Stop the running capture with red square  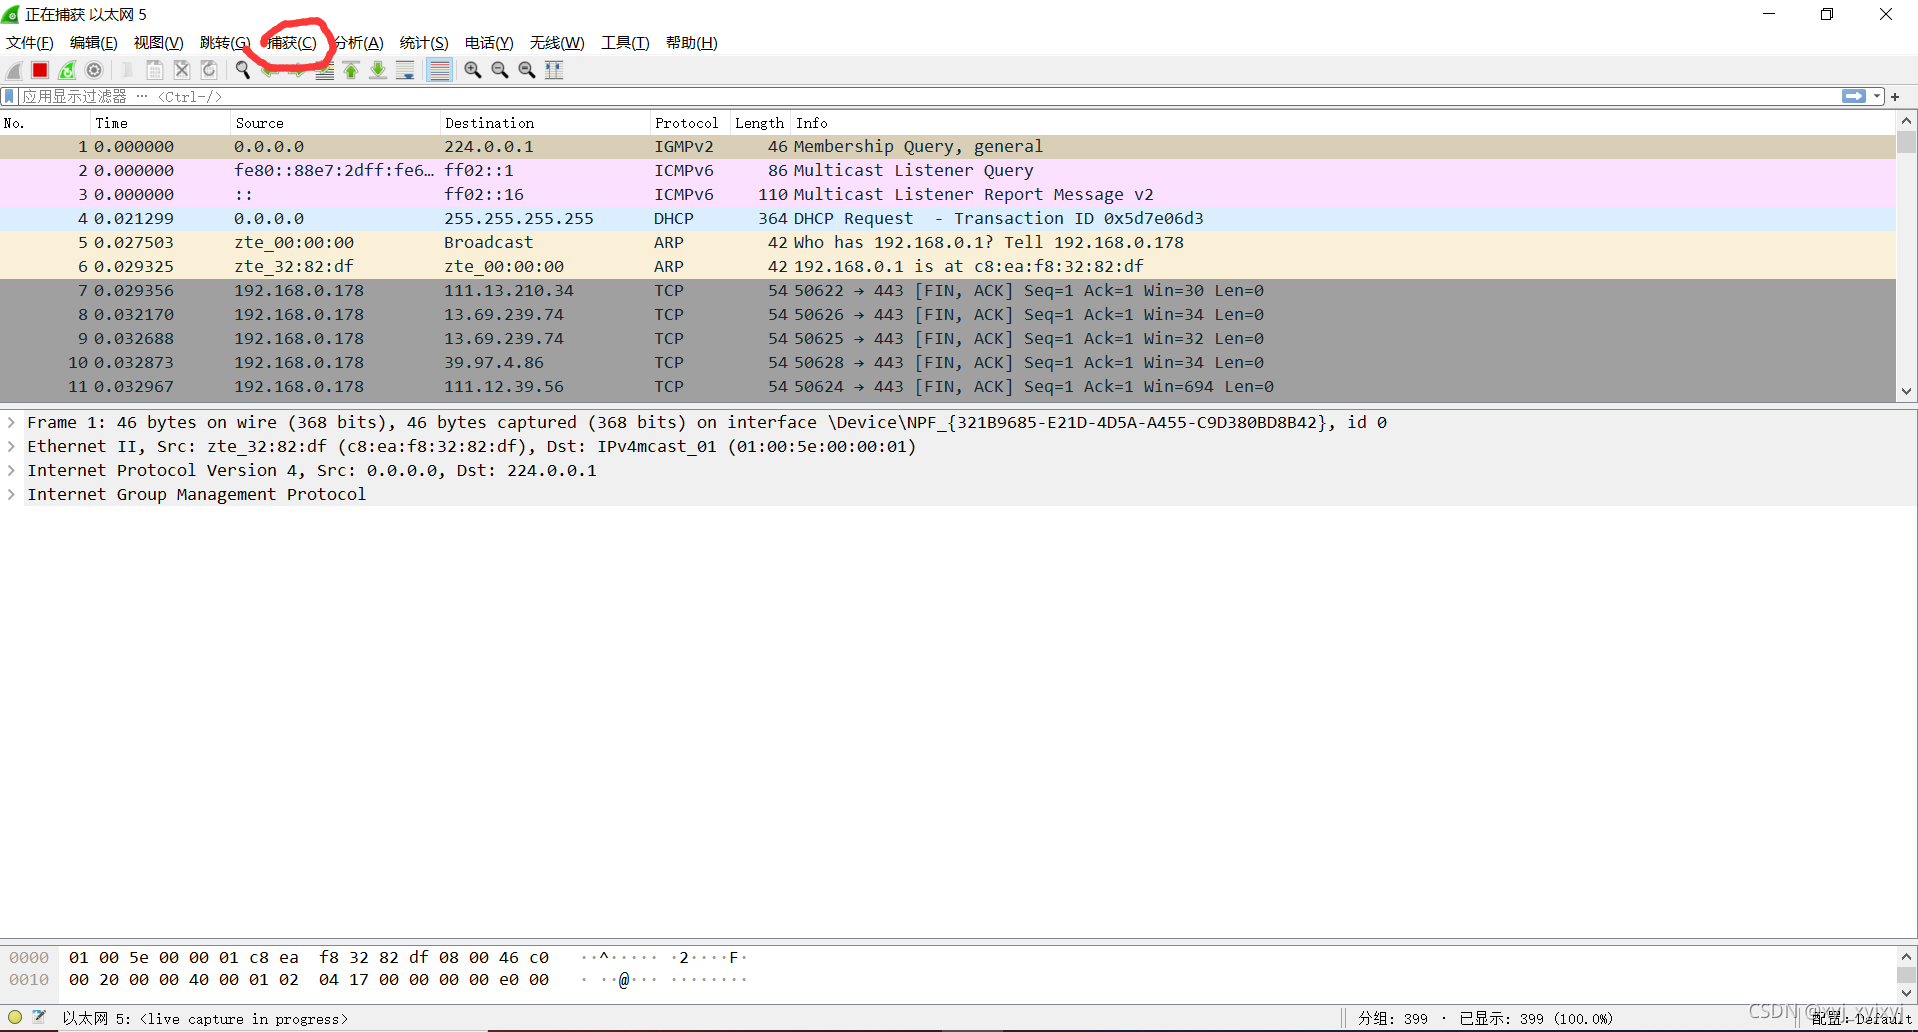click(x=40, y=70)
